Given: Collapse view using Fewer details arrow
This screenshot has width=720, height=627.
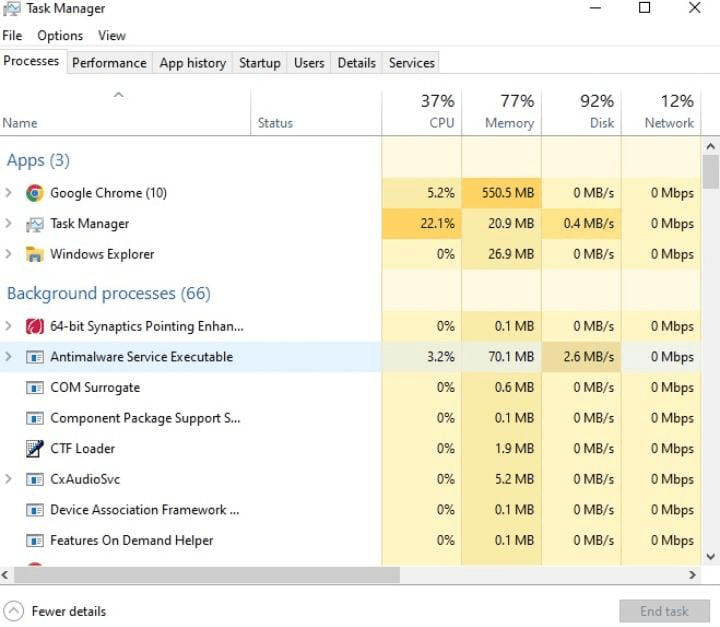Looking at the screenshot, I should (x=14, y=611).
